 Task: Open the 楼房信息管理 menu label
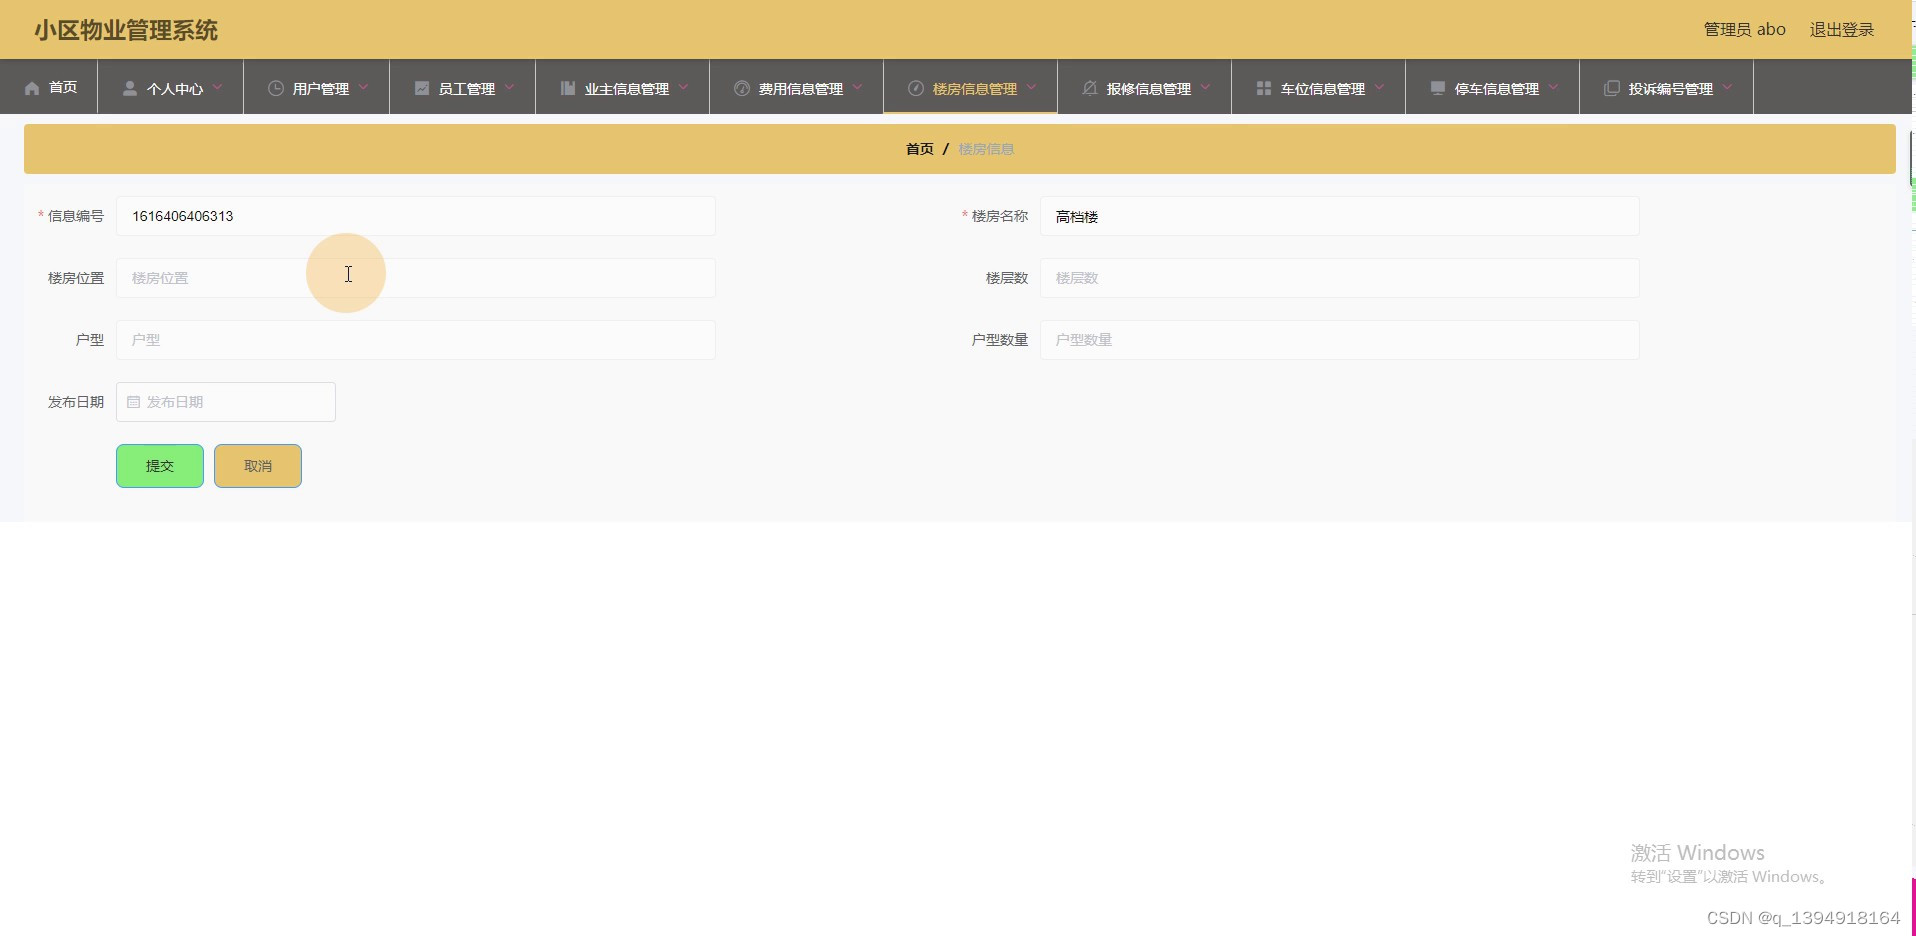pos(975,89)
